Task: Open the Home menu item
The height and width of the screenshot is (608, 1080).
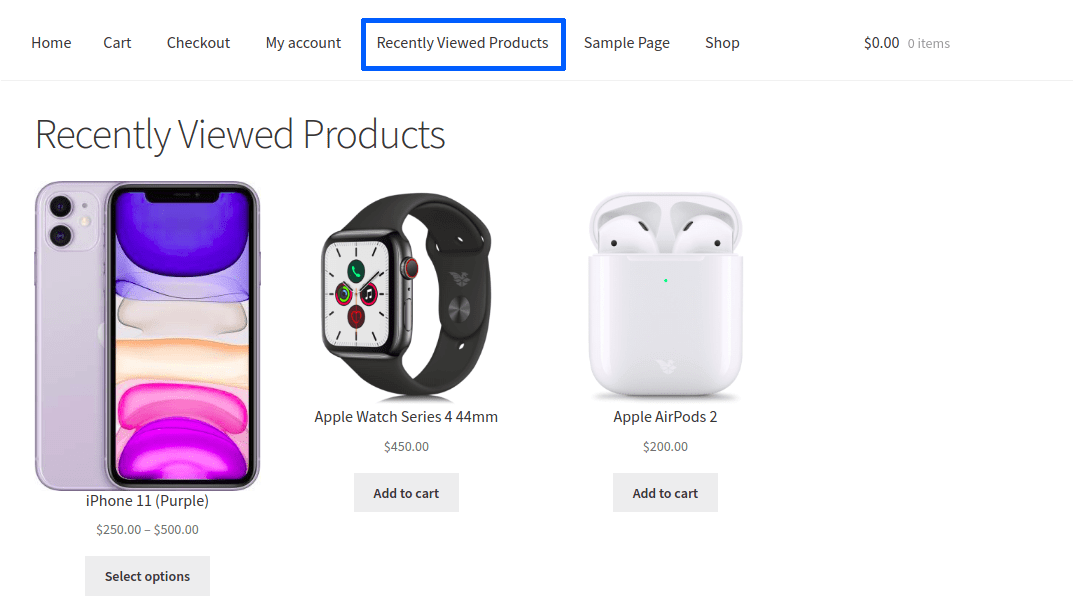Action: (x=51, y=43)
